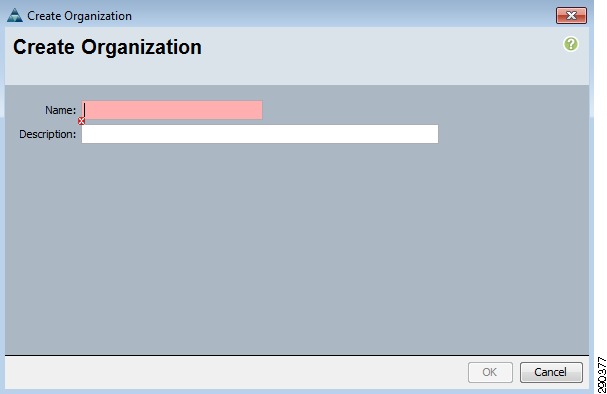The width and height of the screenshot is (607, 394).
Task: Click the red validation error icon
Action: pos(81,121)
